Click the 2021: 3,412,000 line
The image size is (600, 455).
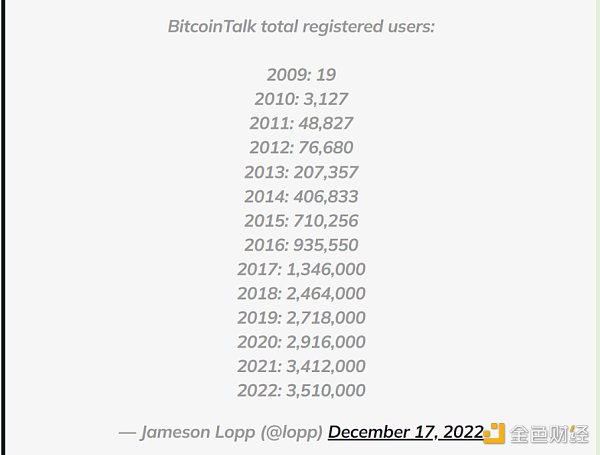[x=301, y=366]
